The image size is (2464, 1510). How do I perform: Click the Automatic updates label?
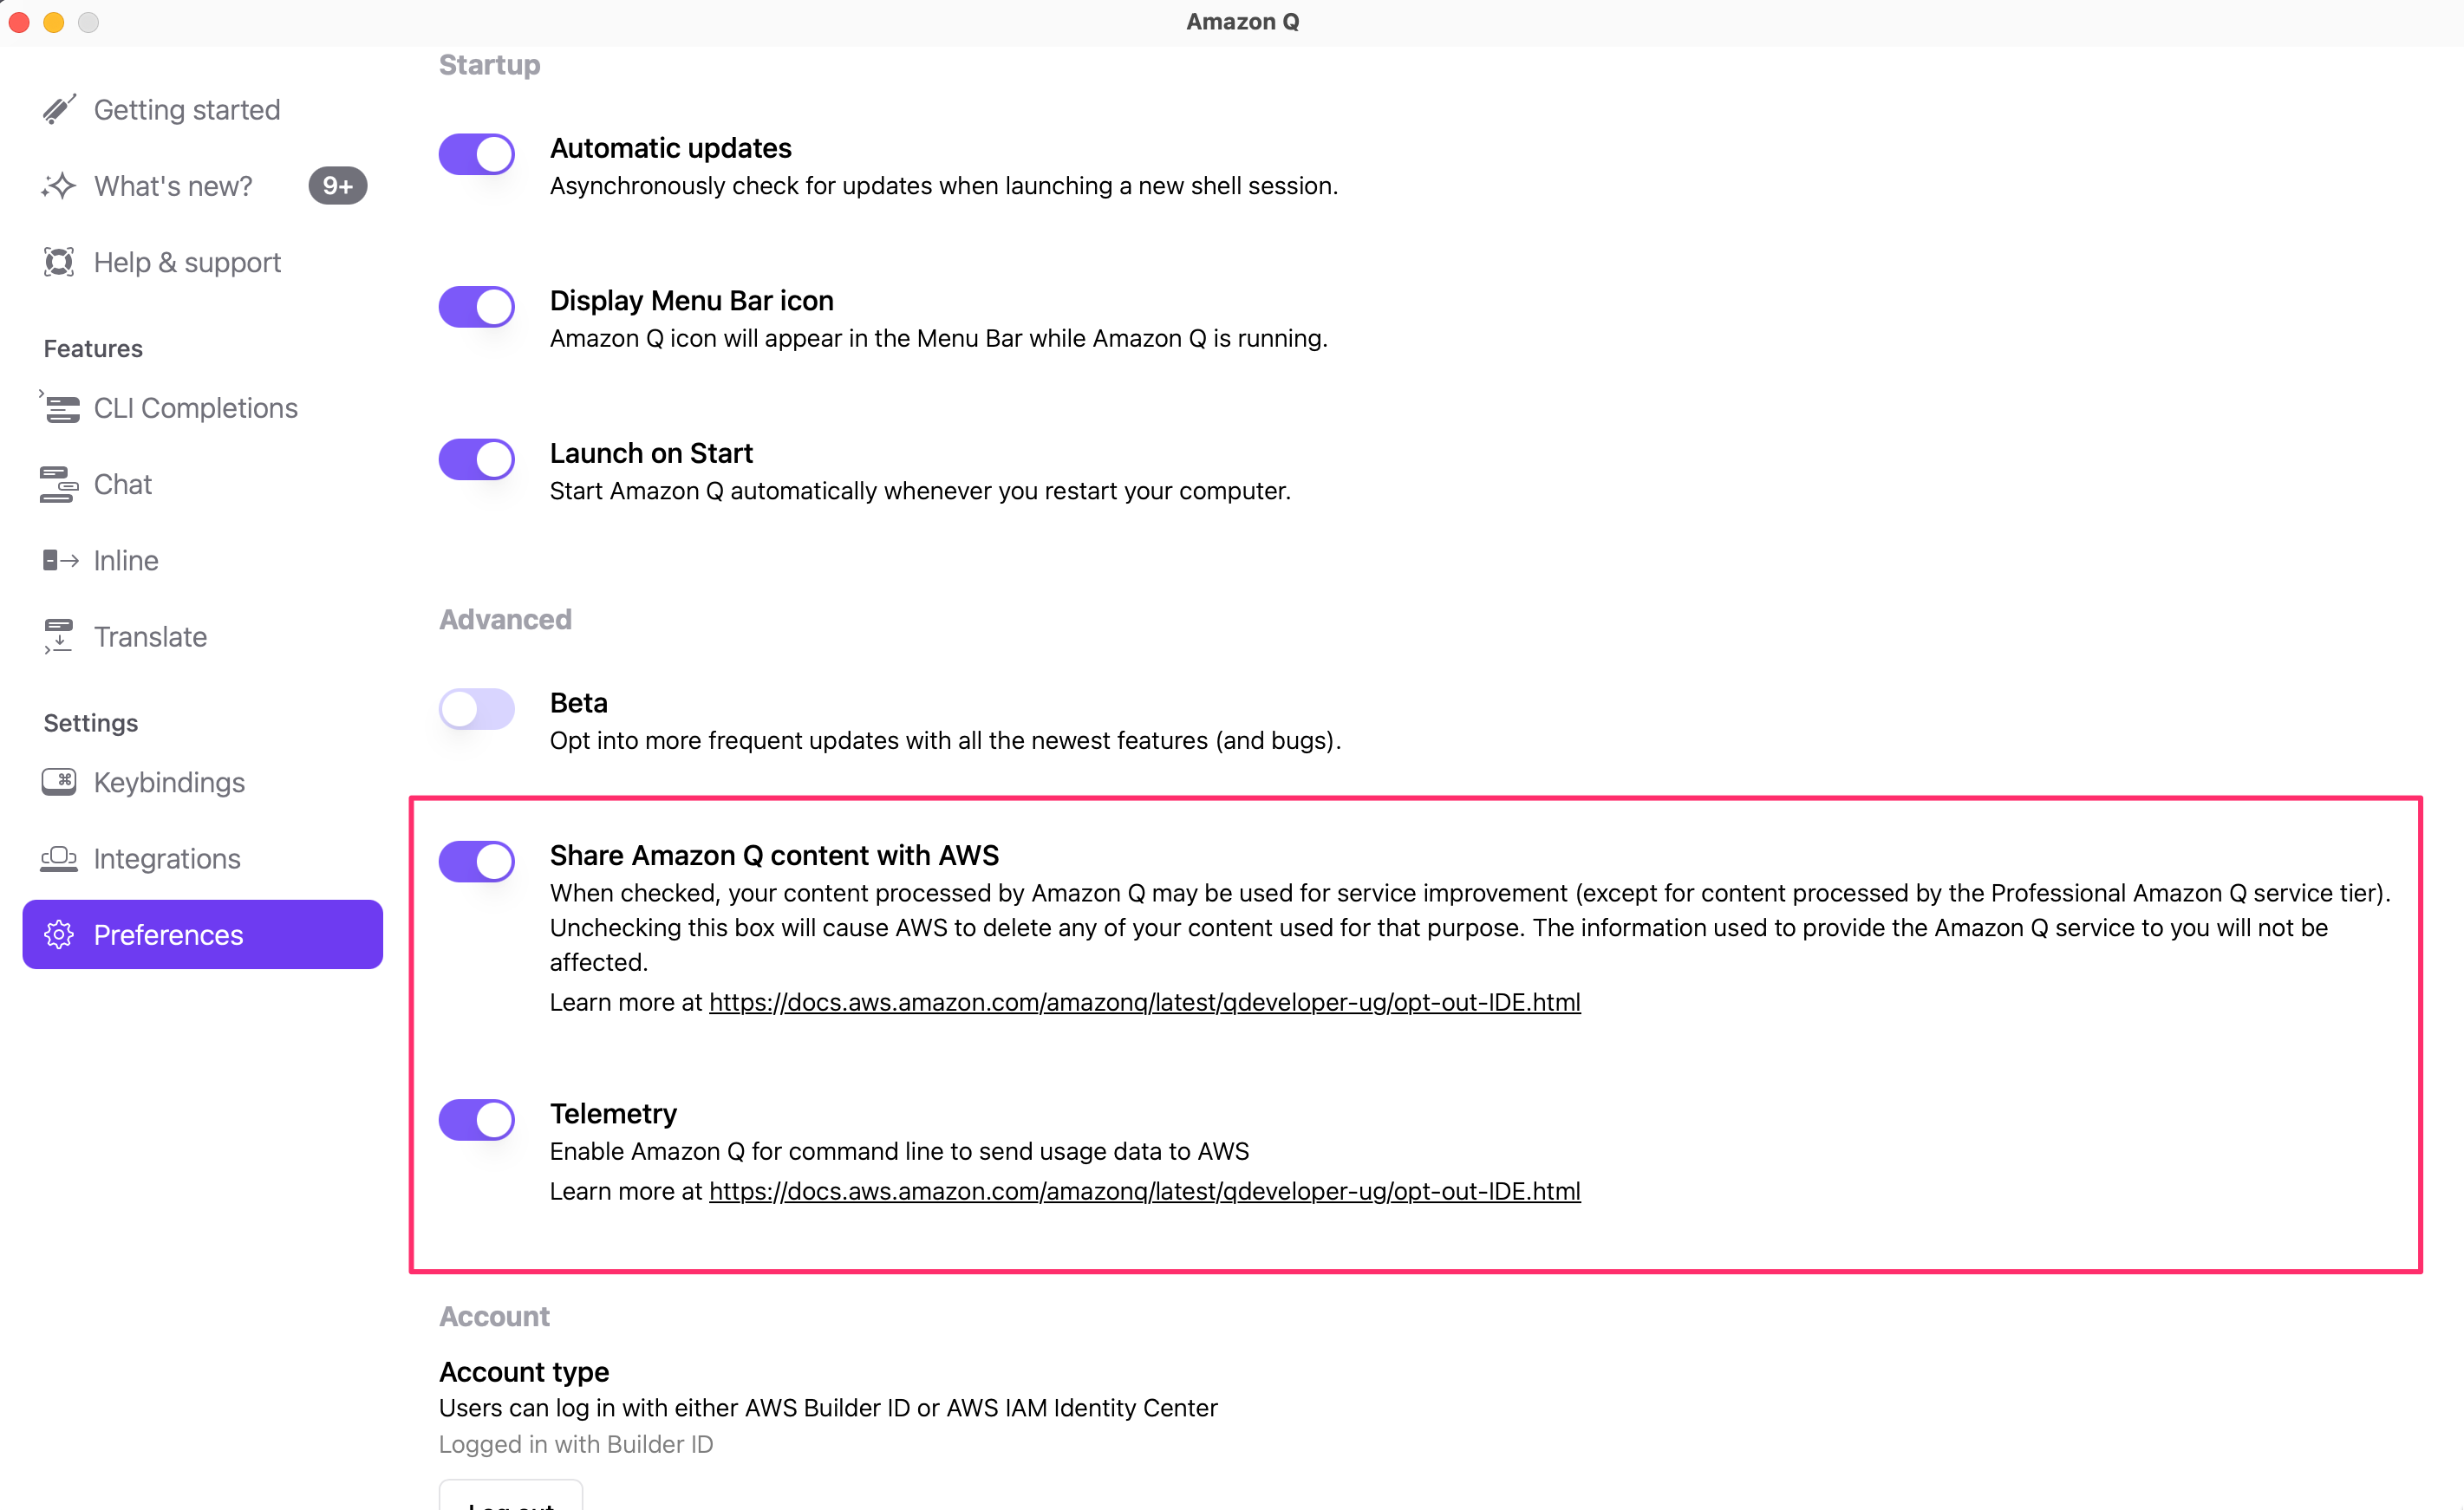(x=670, y=148)
